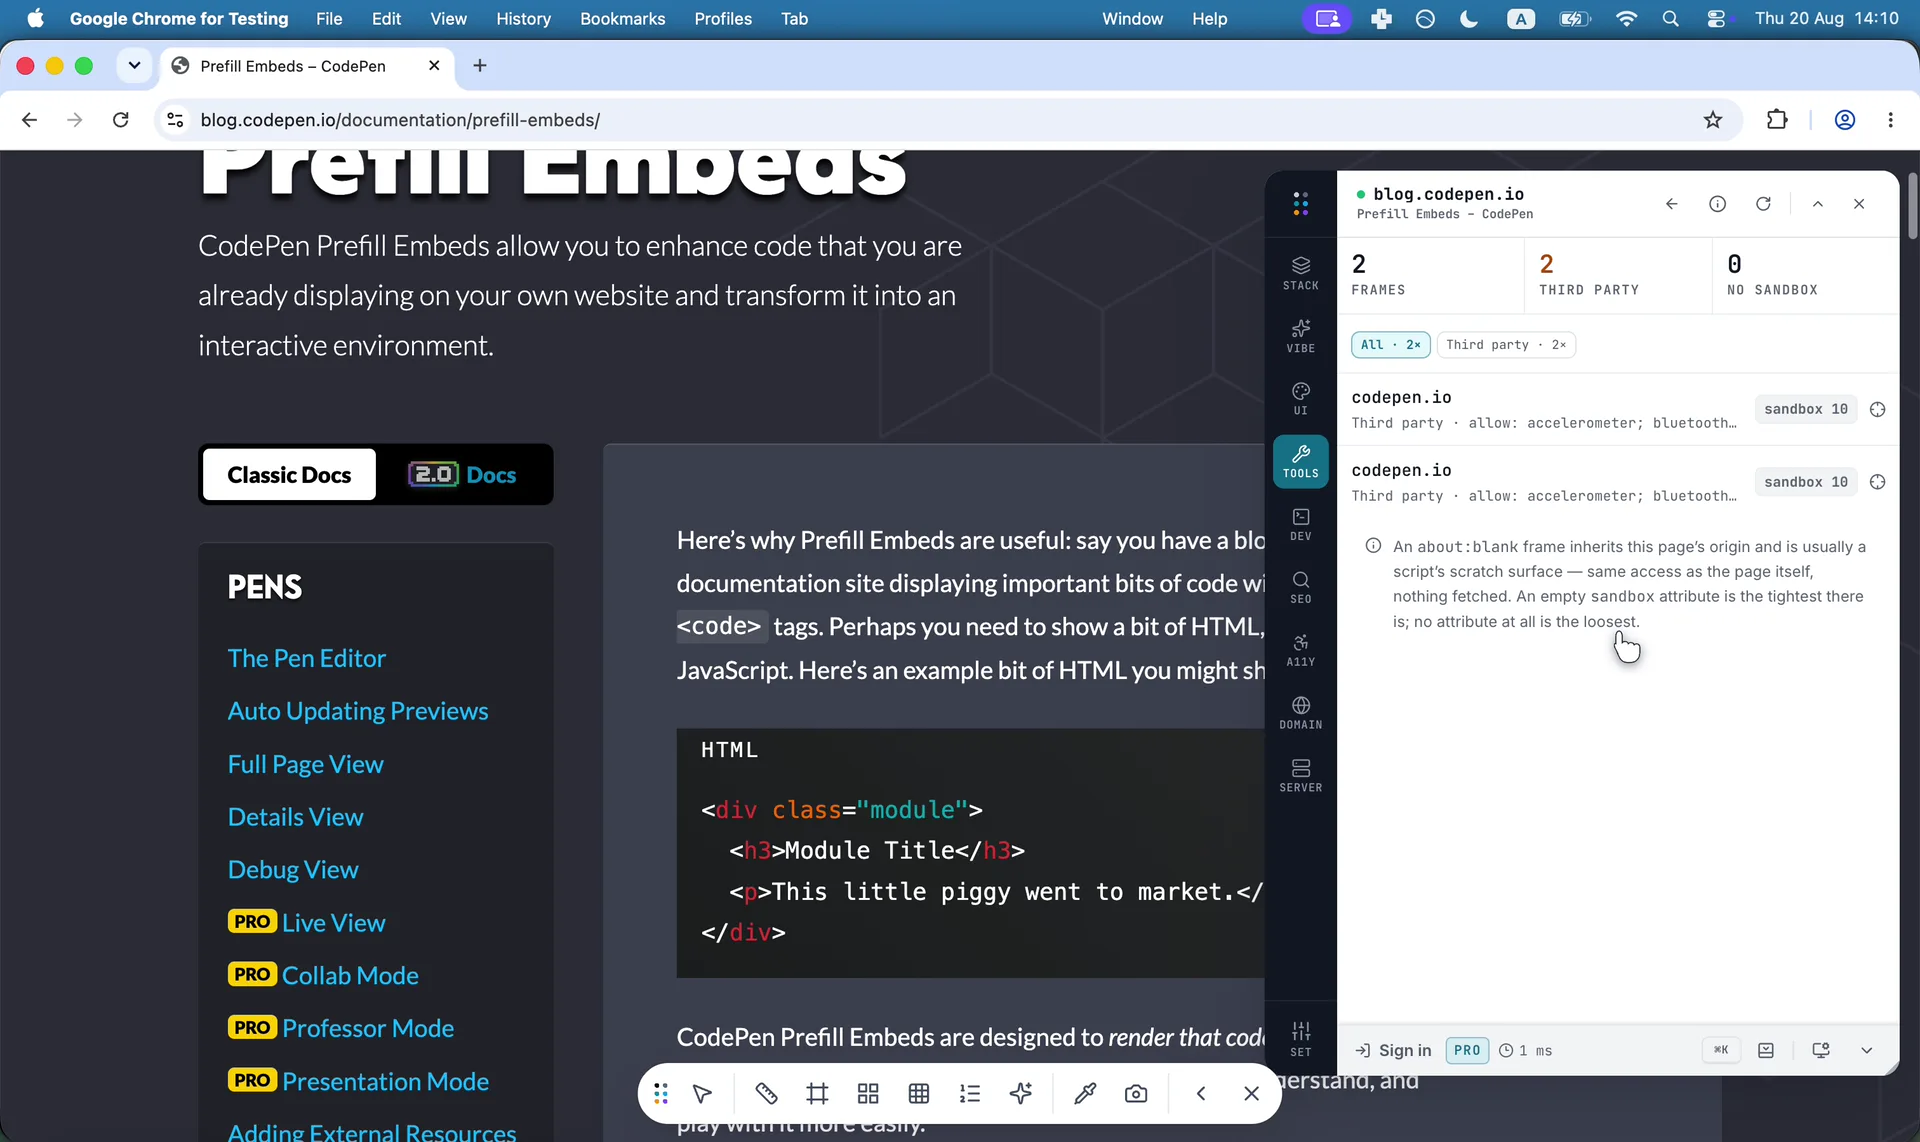Open the Server panel icon

(x=1300, y=776)
